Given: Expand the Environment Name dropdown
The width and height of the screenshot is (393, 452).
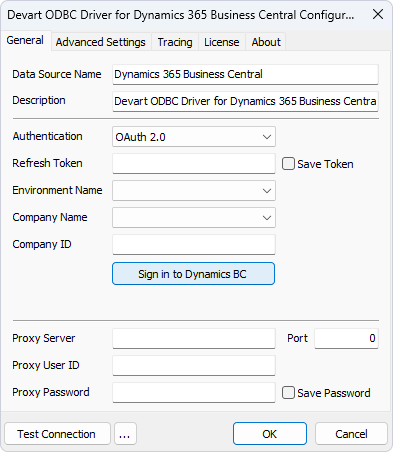Looking at the screenshot, I should click(194, 191).
